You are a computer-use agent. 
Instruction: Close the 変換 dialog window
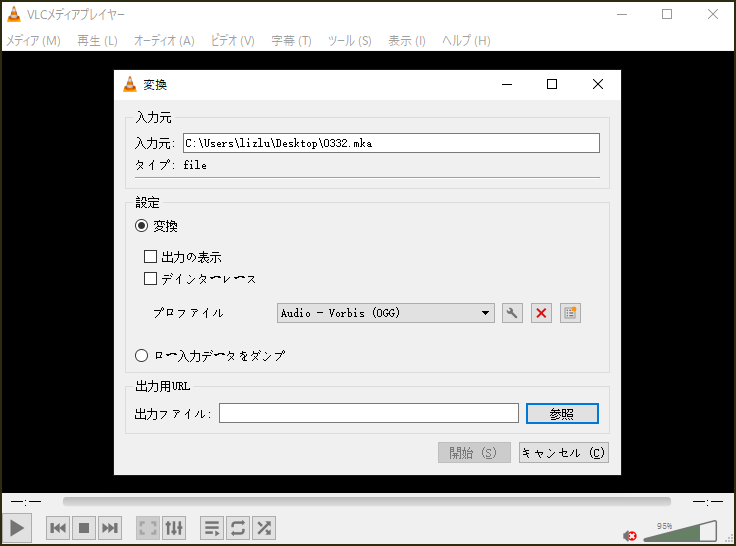coord(598,85)
